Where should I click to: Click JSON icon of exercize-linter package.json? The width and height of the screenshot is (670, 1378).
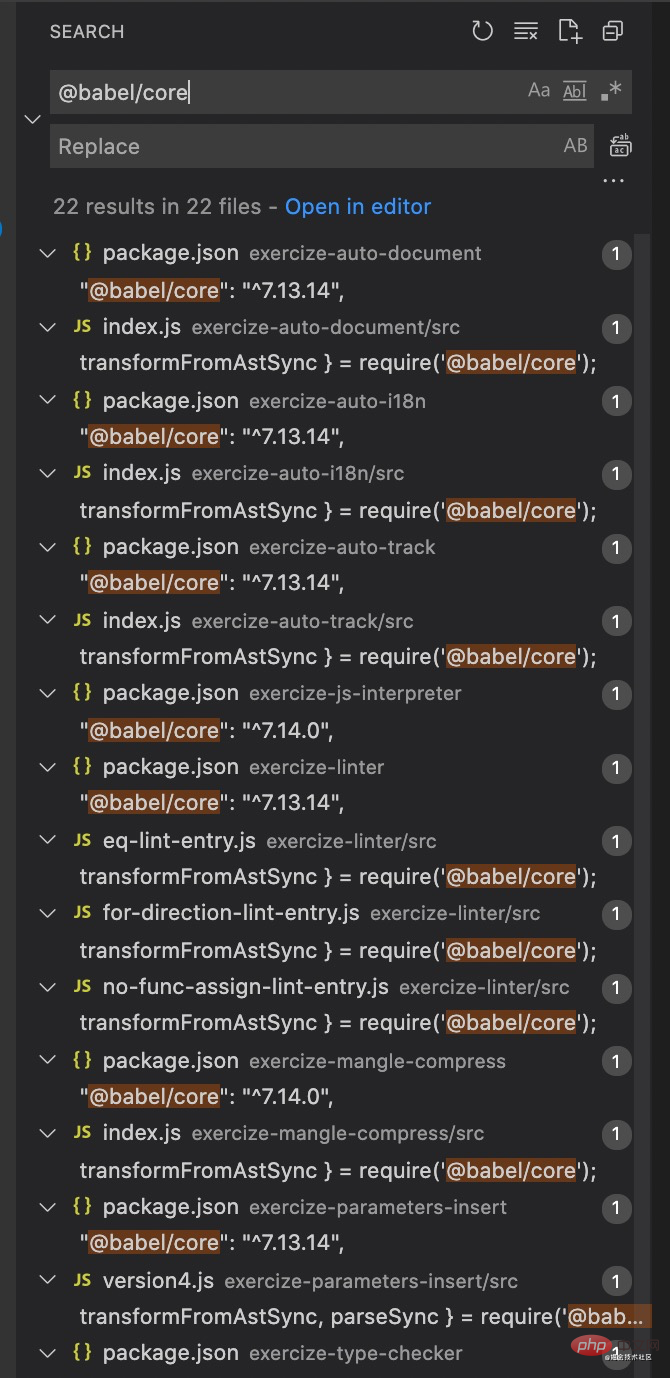tap(82, 767)
